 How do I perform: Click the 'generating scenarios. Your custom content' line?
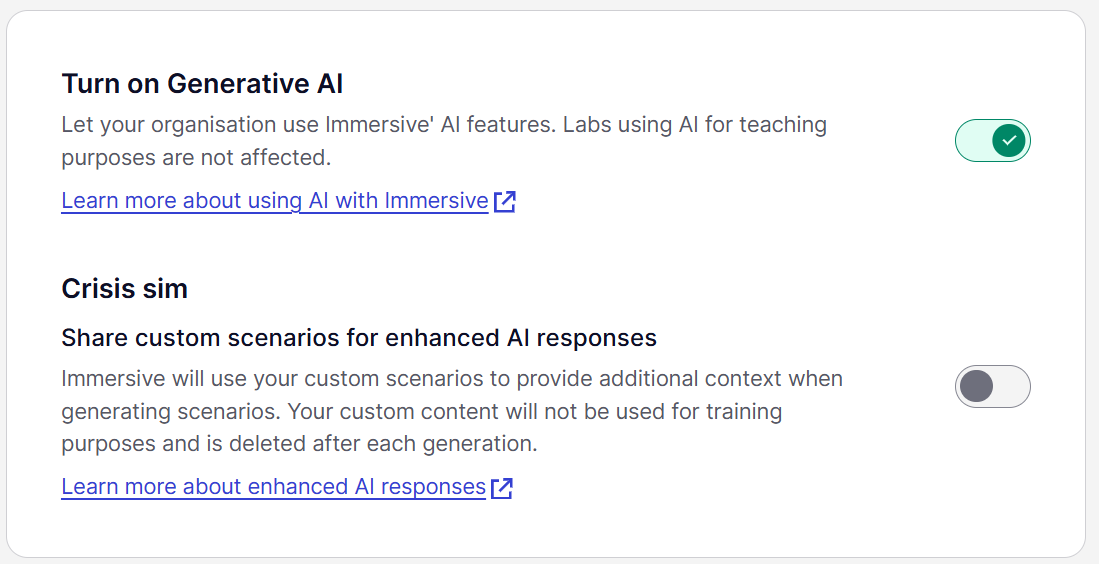(422, 411)
